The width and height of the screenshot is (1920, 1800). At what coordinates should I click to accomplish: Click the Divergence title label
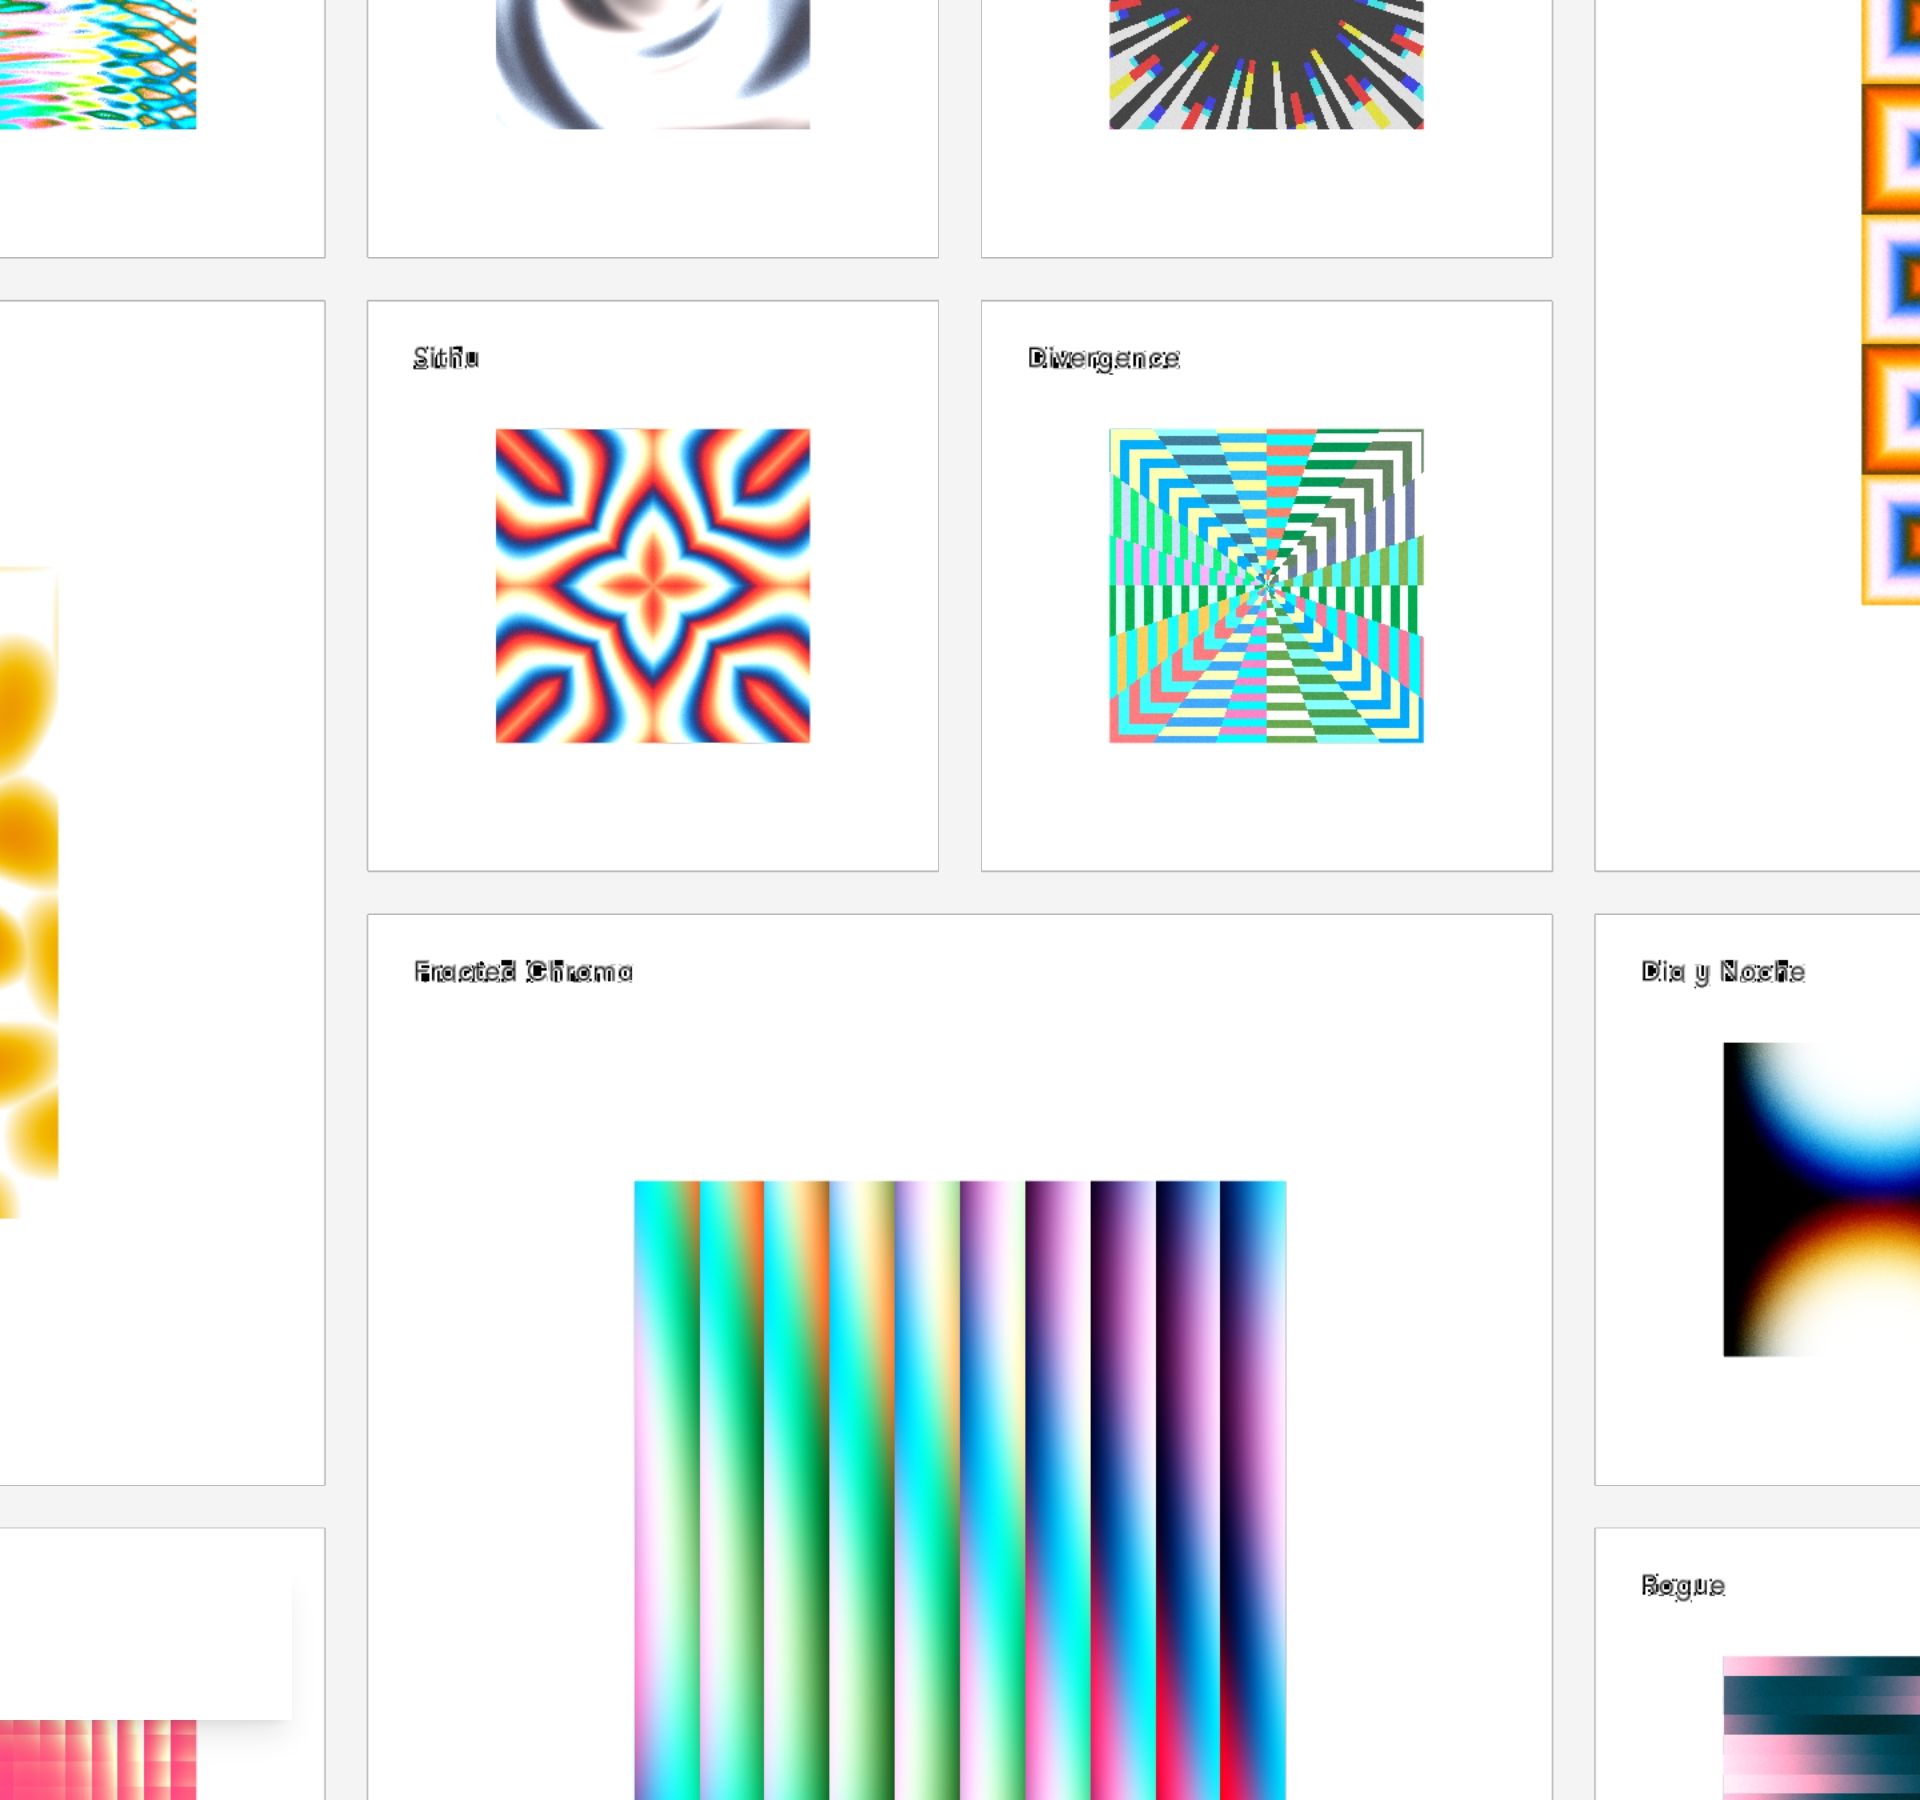coord(1103,358)
